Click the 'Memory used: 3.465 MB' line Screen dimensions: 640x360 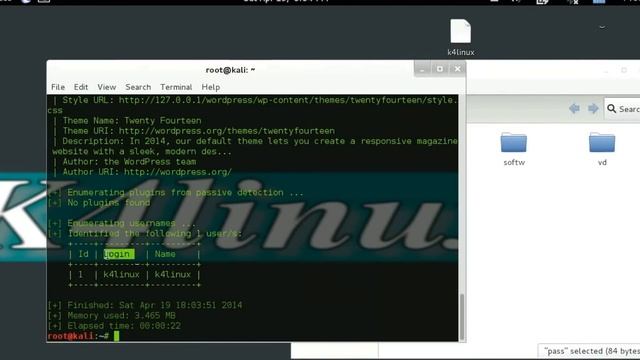pos(111,315)
